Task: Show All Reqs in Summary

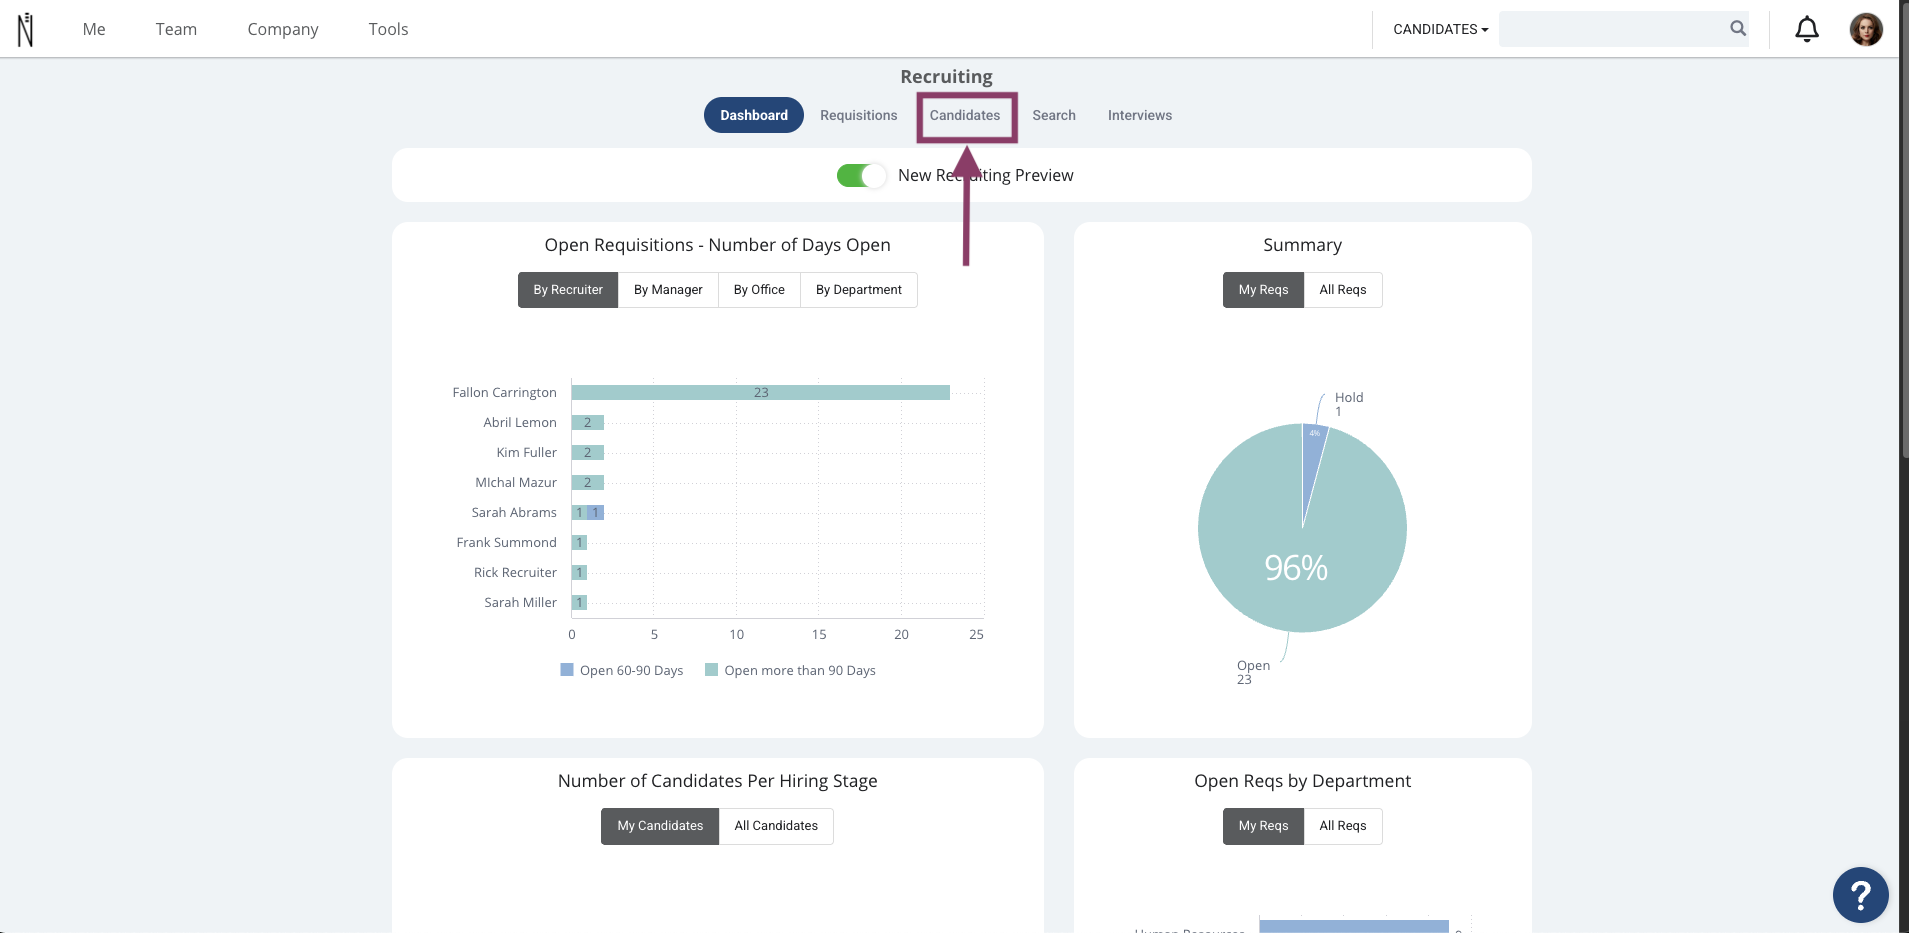Action: (1342, 290)
